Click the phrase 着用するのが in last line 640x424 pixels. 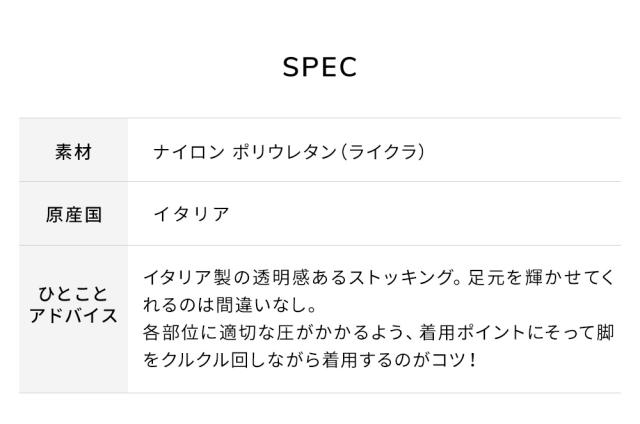(x=381, y=358)
